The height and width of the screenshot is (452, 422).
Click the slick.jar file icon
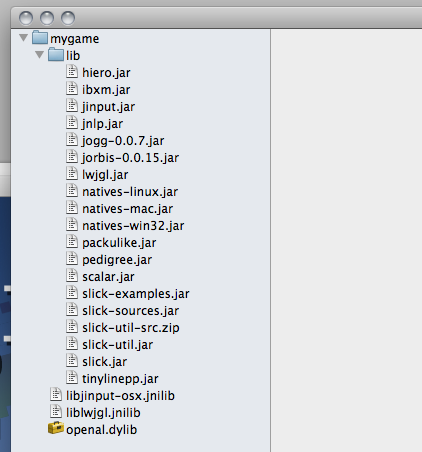72,361
